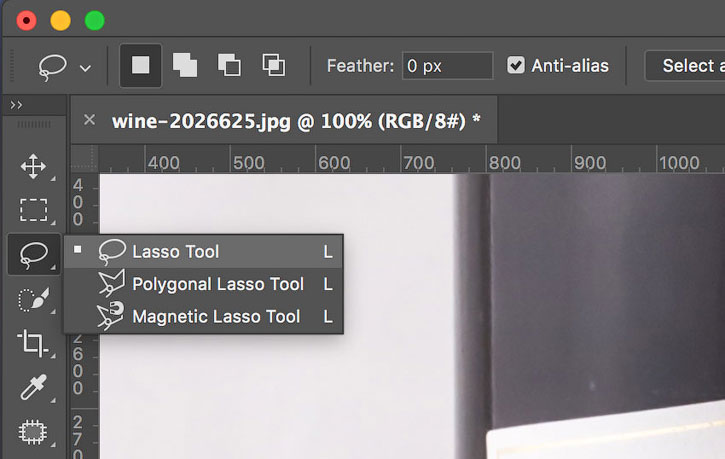Click the yellow minimize window button
Image resolution: width=725 pixels, height=459 pixels.
[61, 21]
